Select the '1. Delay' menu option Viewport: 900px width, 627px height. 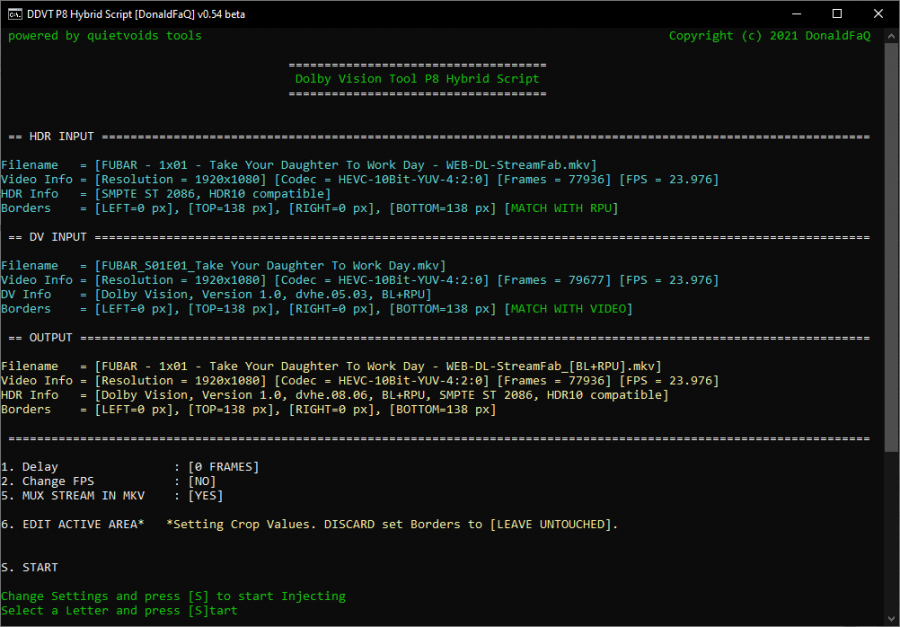pos(30,467)
